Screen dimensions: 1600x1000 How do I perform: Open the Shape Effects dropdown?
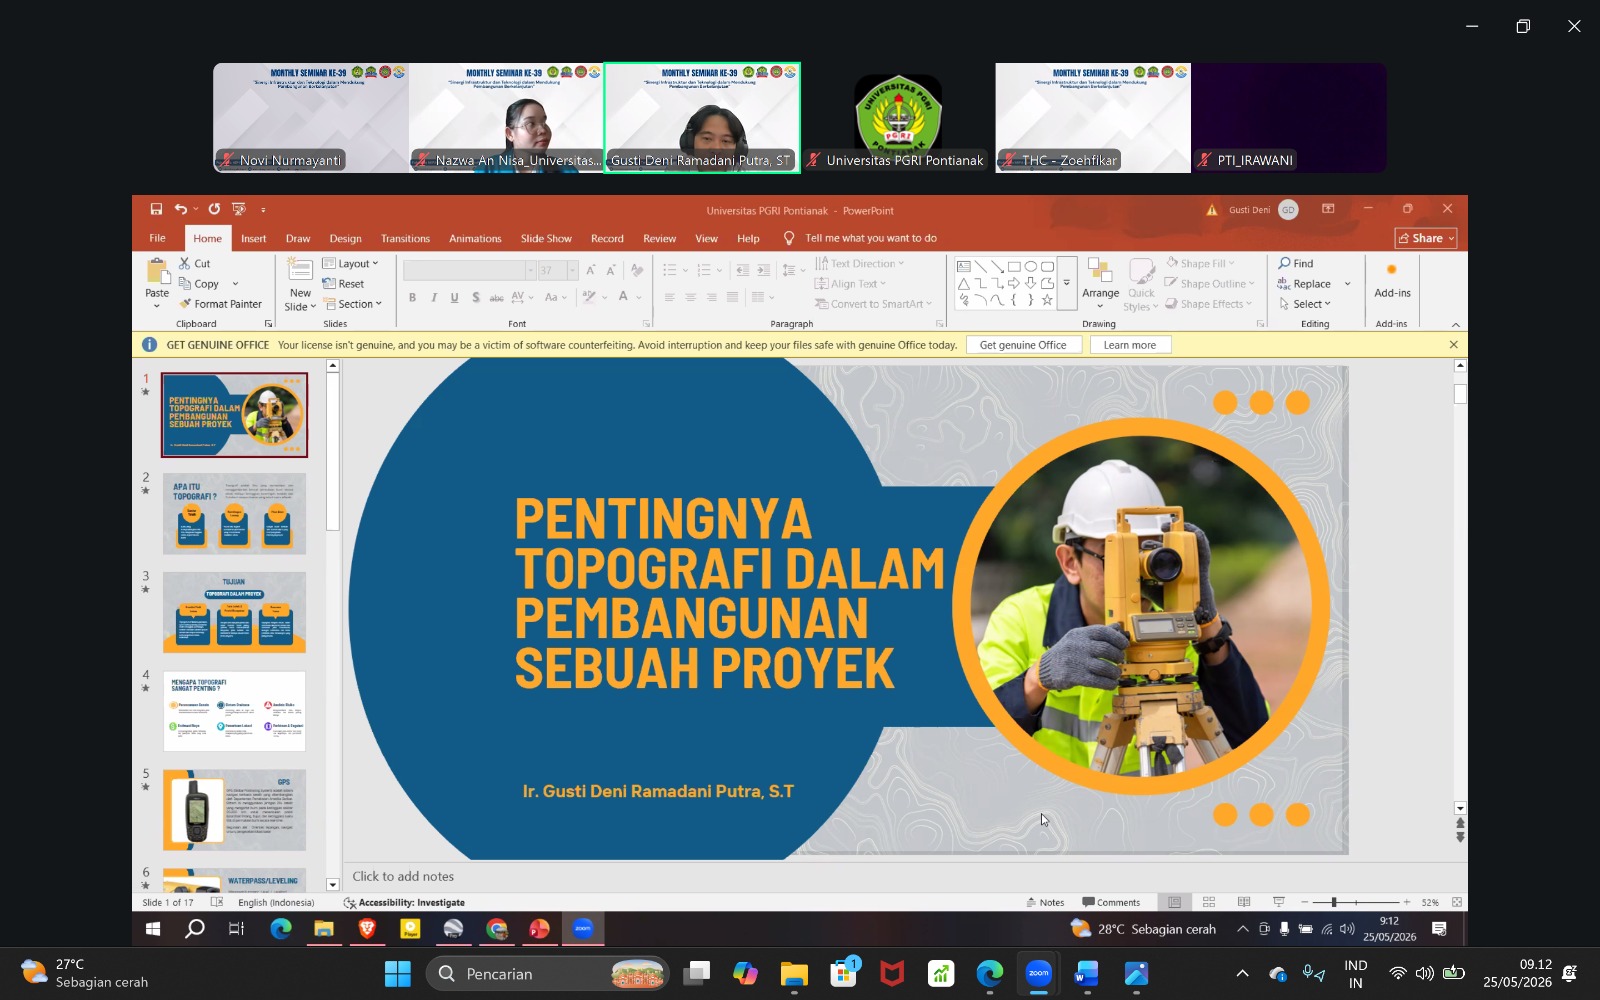coord(1209,304)
